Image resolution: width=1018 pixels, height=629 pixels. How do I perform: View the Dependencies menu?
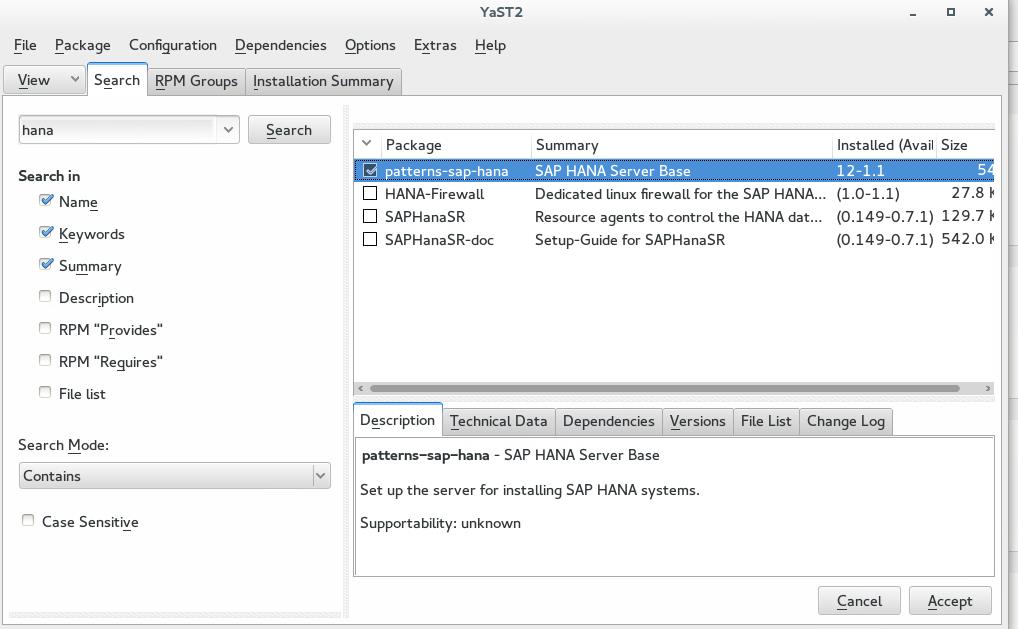click(x=280, y=45)
